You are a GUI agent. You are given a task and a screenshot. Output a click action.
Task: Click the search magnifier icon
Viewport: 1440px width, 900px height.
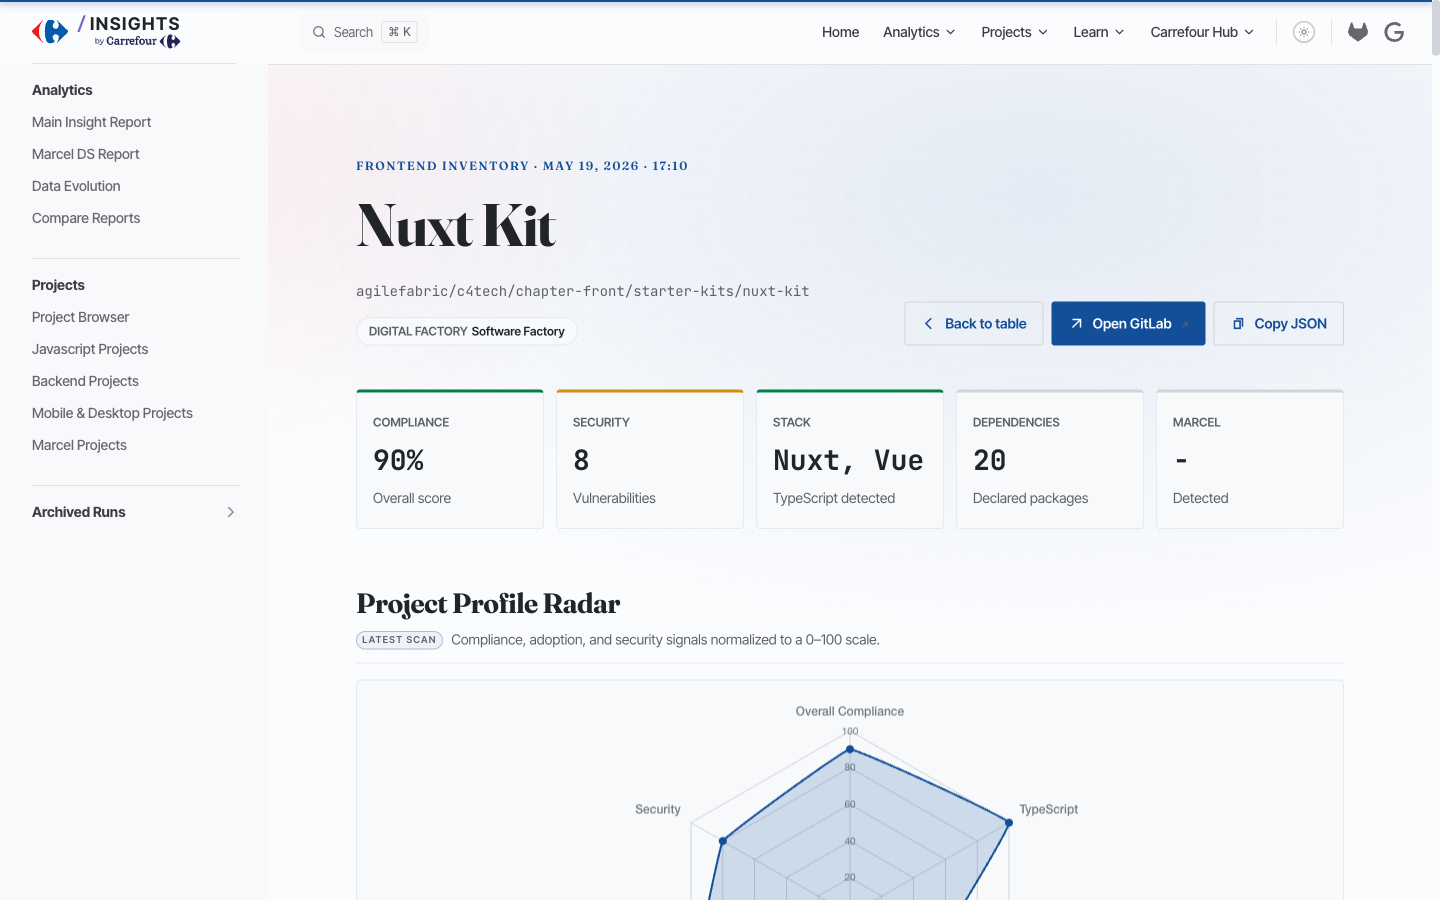[x=319, y=32]
